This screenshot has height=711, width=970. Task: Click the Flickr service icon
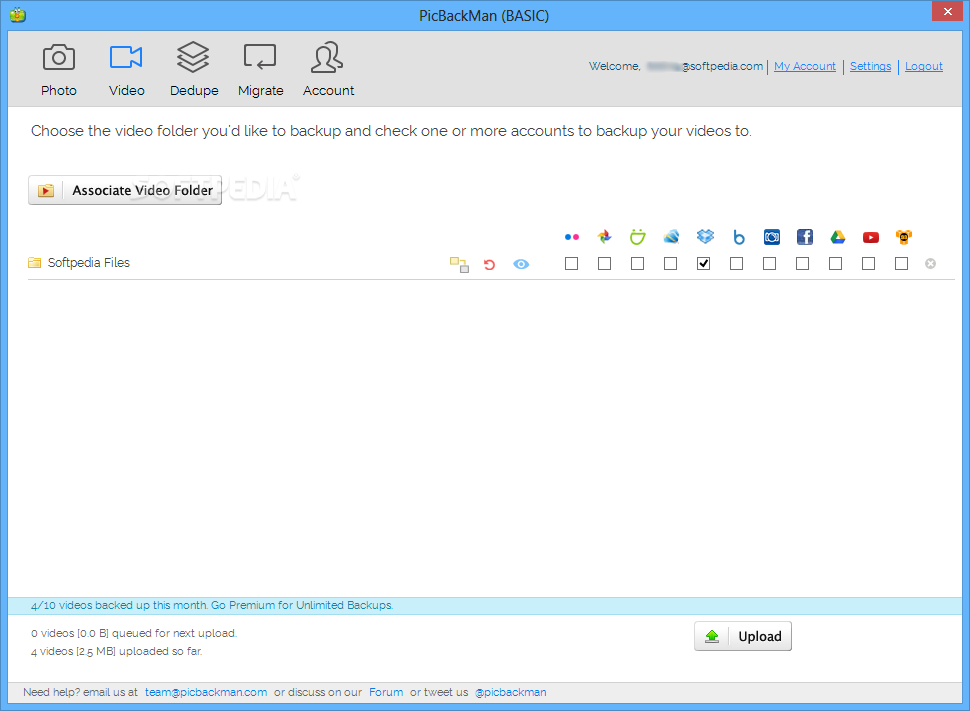pos(572,237)
